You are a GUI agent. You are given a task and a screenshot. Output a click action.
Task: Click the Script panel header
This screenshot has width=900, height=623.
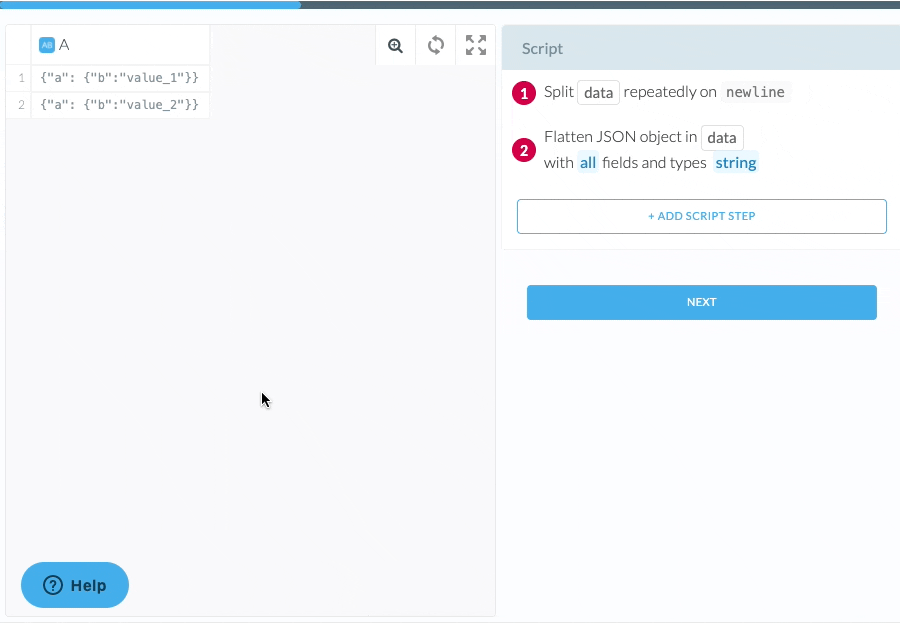pos(700,48)
